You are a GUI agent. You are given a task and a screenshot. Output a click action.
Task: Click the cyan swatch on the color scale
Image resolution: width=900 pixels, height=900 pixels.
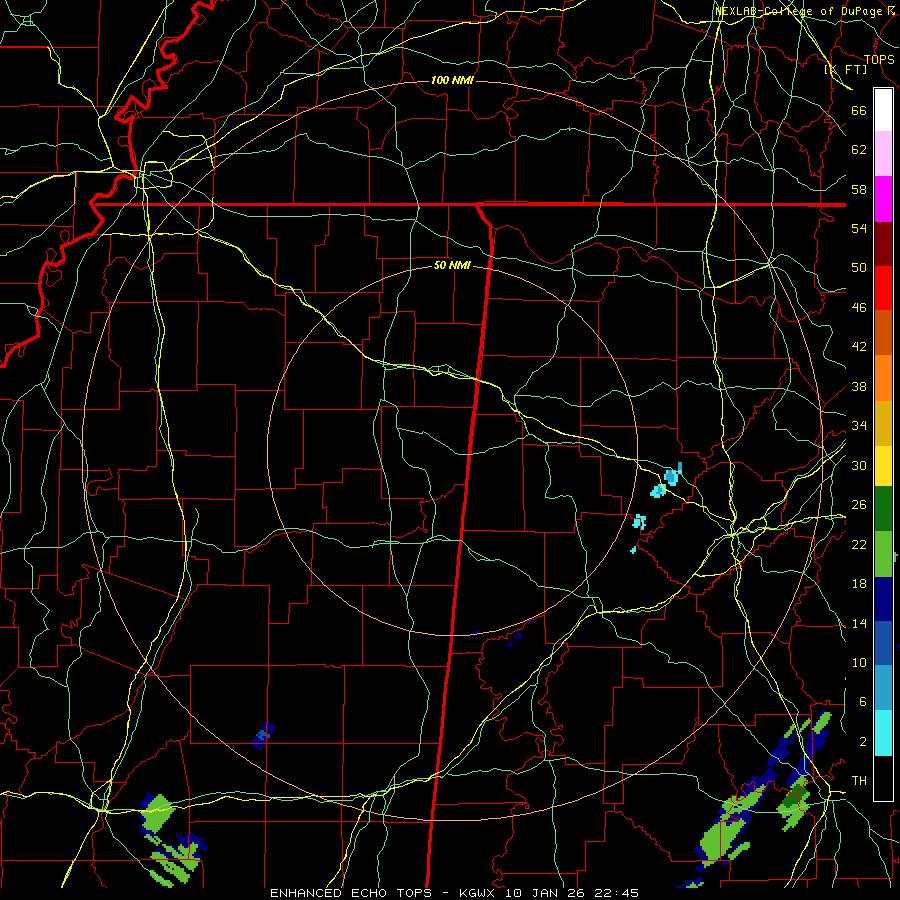(x=883, y=733)
